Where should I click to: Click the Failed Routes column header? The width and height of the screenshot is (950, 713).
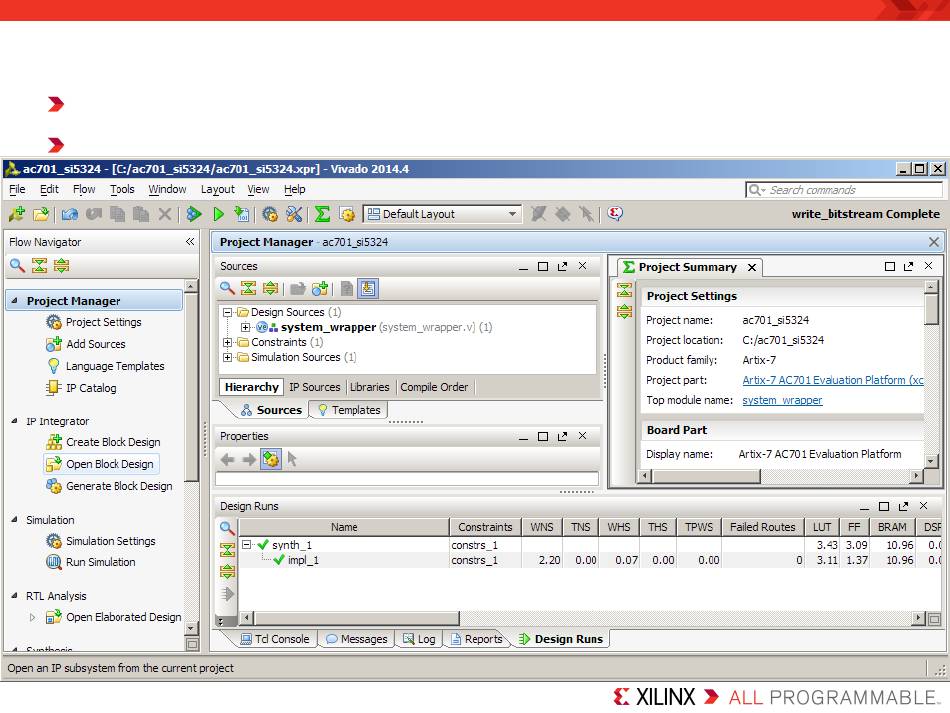pyautogui.click(x=762, y=527)
